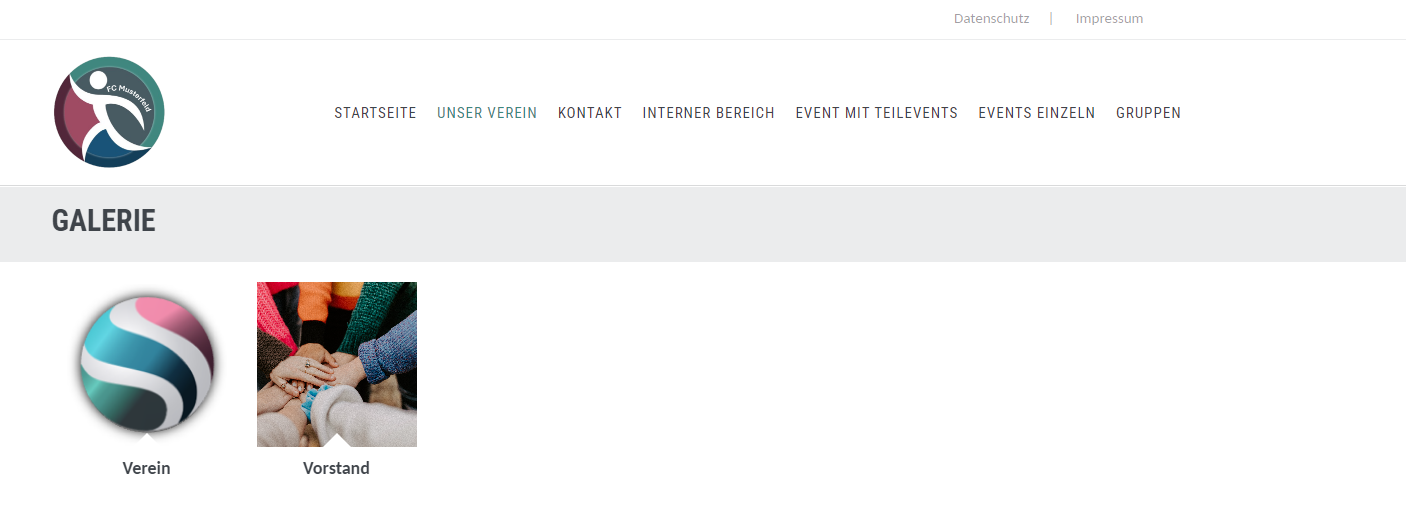Open the Impressum link
The image size is (1406, 530).
click(x=1109, y=18)
